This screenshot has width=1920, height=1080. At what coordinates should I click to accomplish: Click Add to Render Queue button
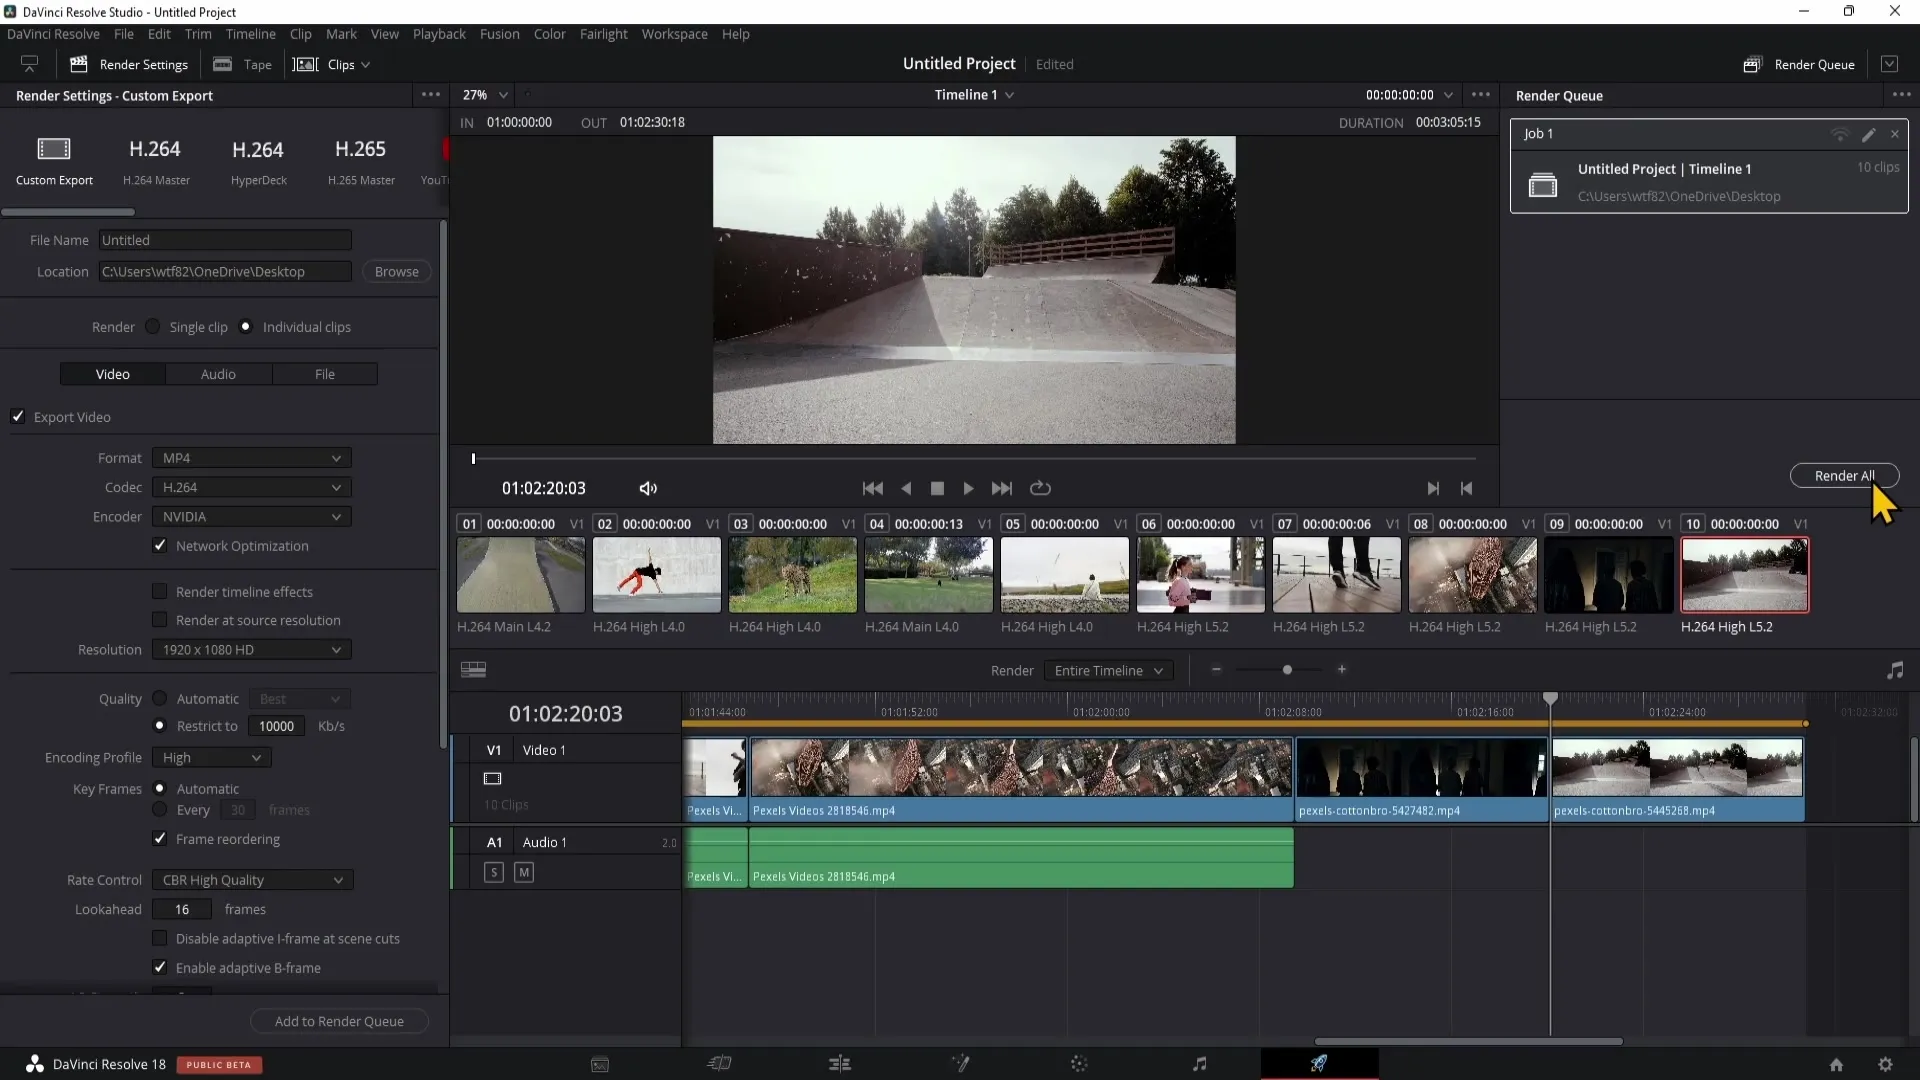pos(340,1021)
